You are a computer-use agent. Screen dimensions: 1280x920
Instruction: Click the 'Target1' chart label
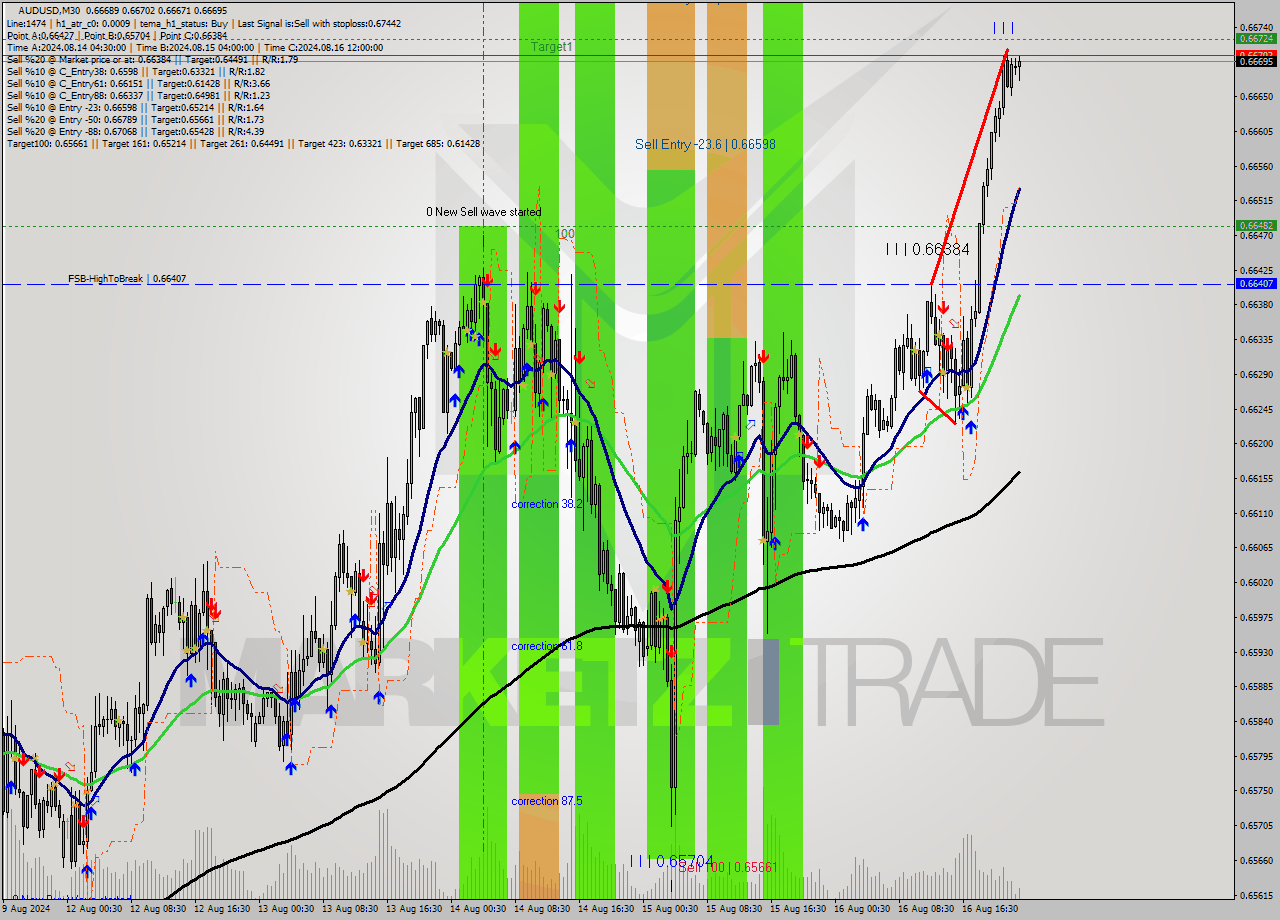click(552, 47)
